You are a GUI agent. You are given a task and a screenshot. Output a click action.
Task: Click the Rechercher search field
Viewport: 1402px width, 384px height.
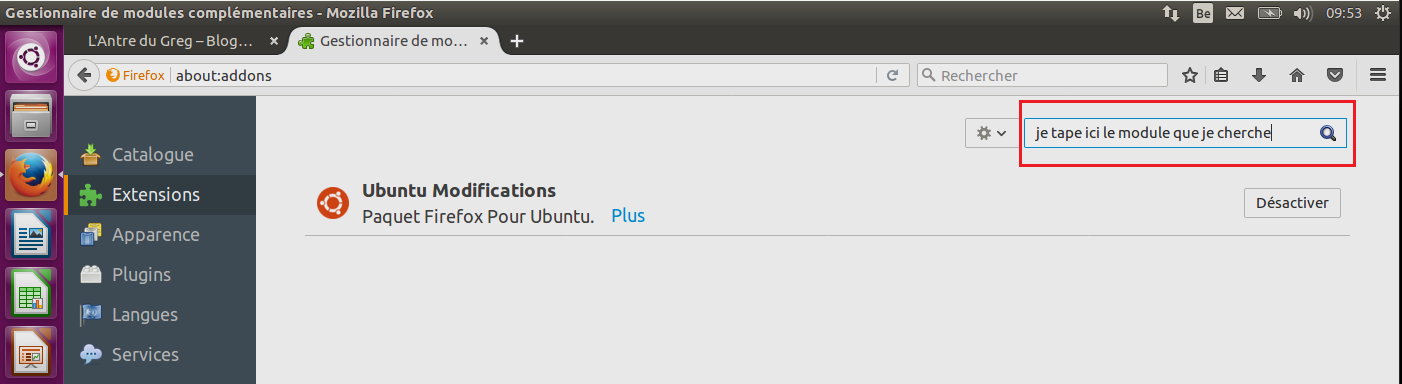[x=1042, y=75]
